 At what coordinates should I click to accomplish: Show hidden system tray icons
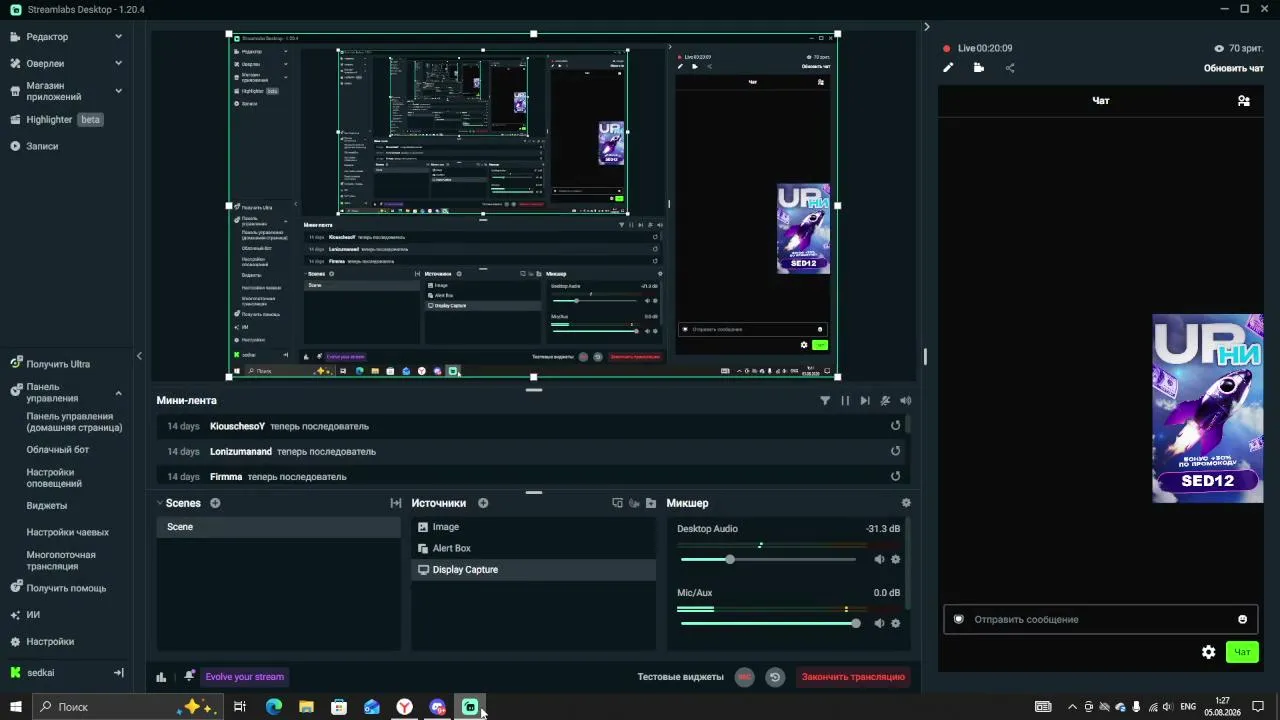1073,707
